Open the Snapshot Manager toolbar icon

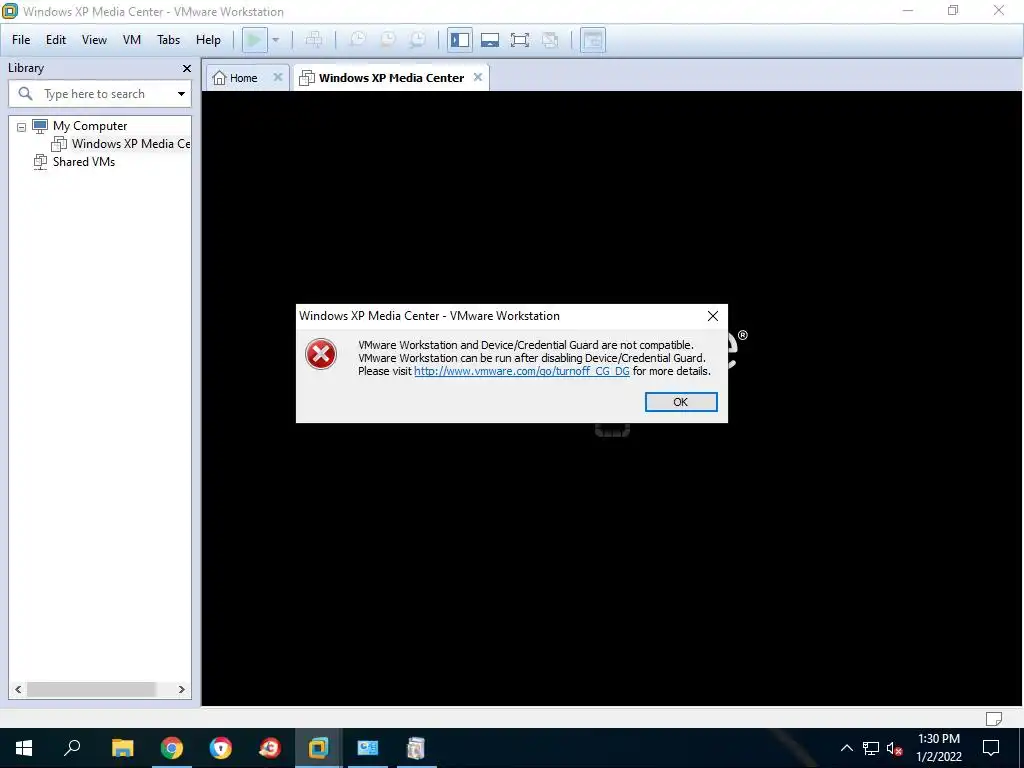coord(417,40)
